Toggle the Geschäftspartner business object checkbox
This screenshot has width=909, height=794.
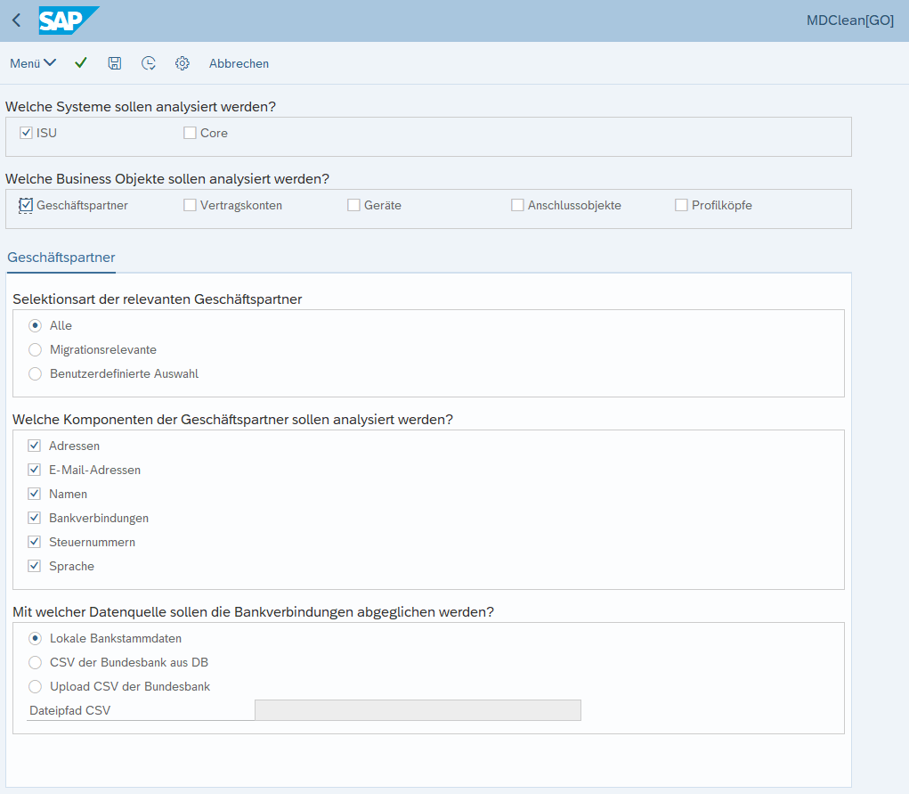[26, 205]
